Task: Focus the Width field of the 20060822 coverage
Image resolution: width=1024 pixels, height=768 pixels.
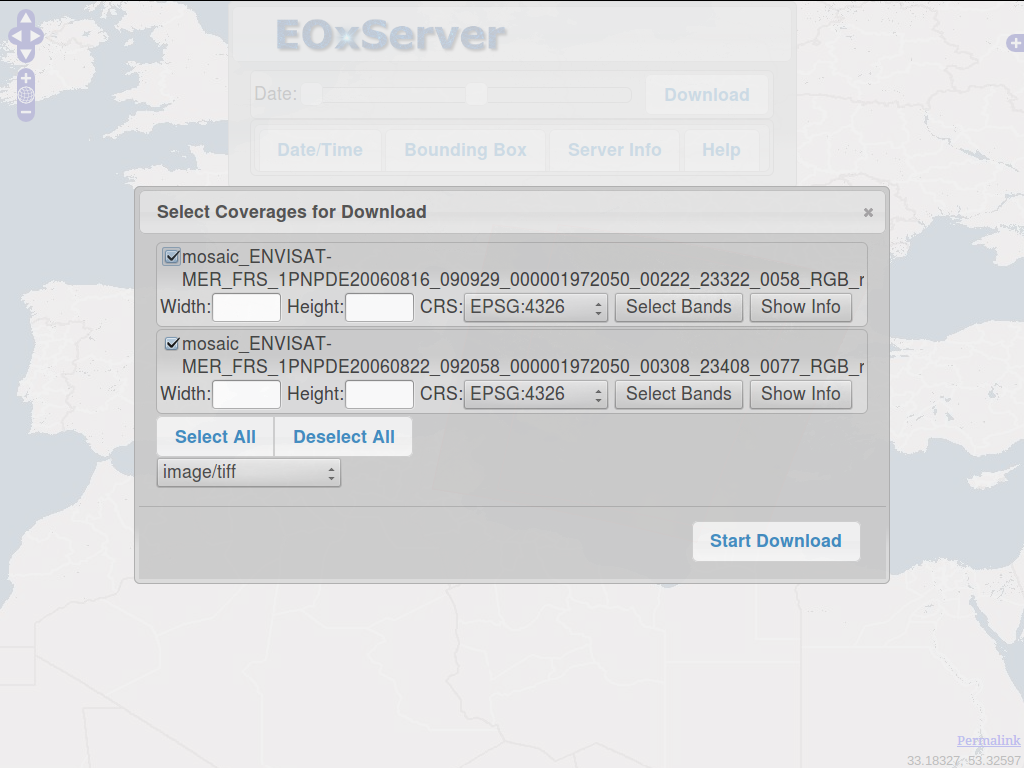Action: pos(247,394)
